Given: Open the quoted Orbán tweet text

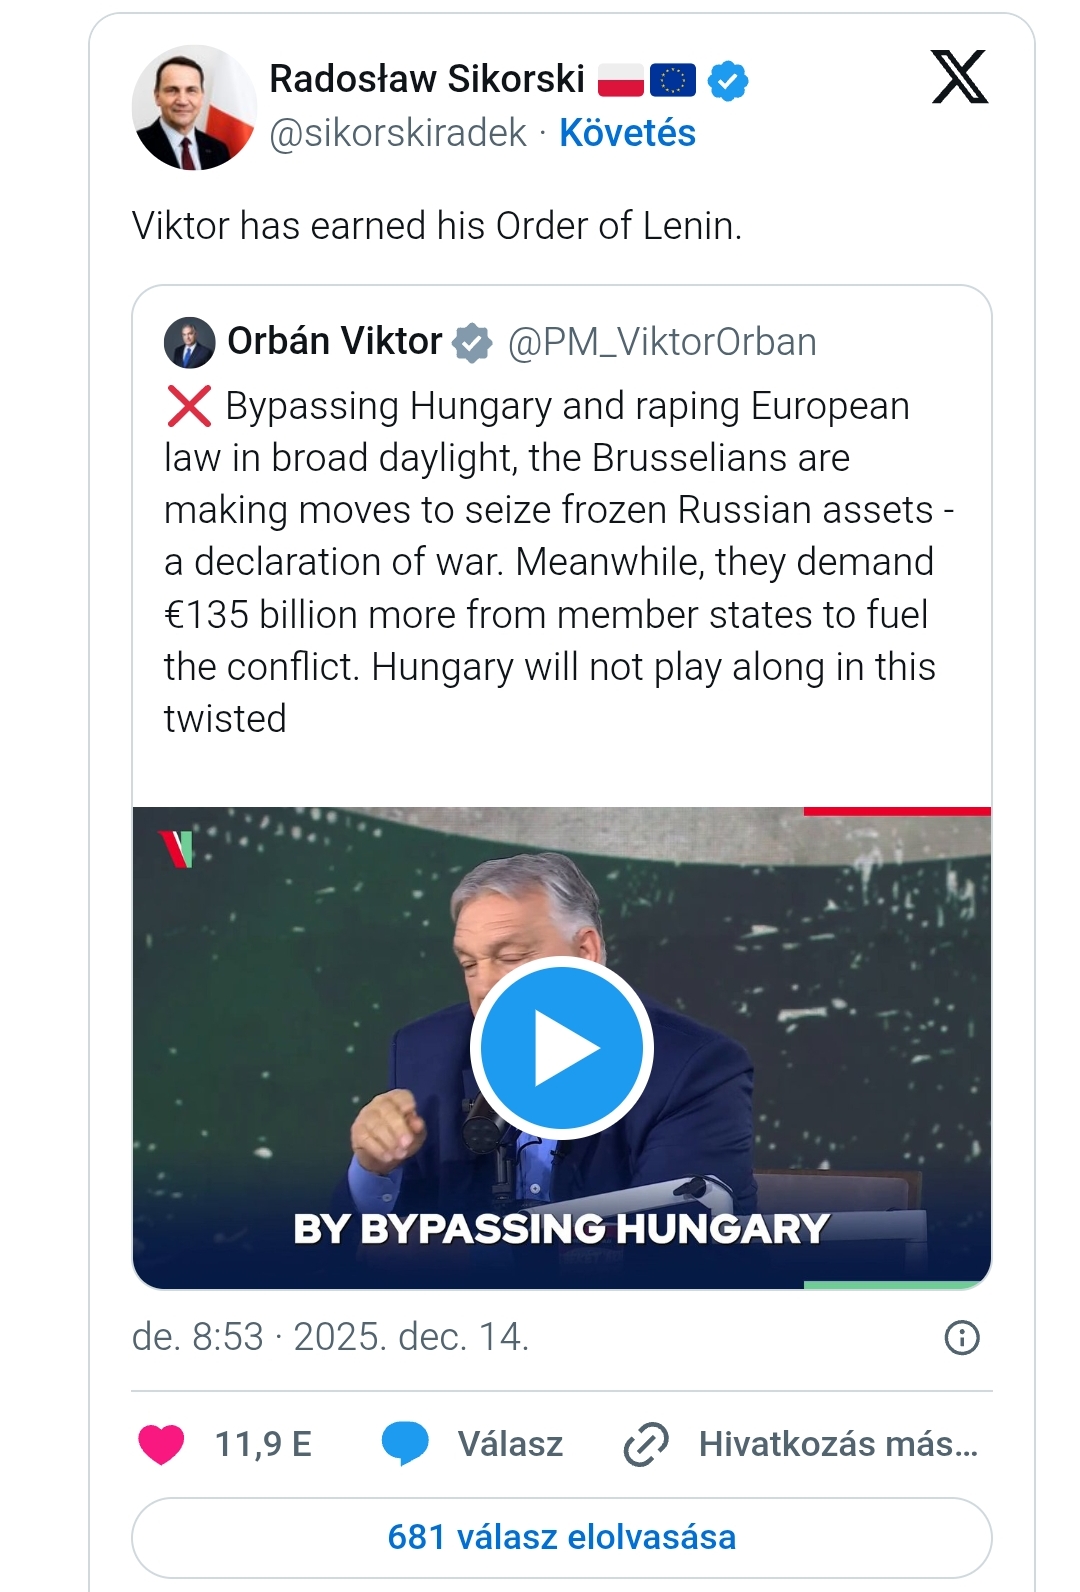Looking at the screenshot, I should [x=550, y=562].
